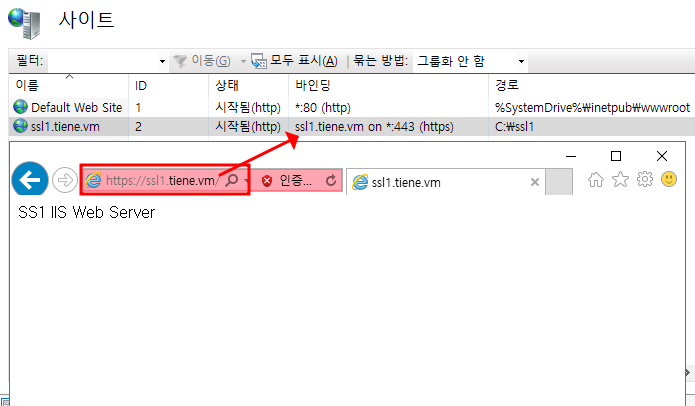The image size is (695, 406).
Task: Open browser Tools gear icon
Action: tap(644, 179)
